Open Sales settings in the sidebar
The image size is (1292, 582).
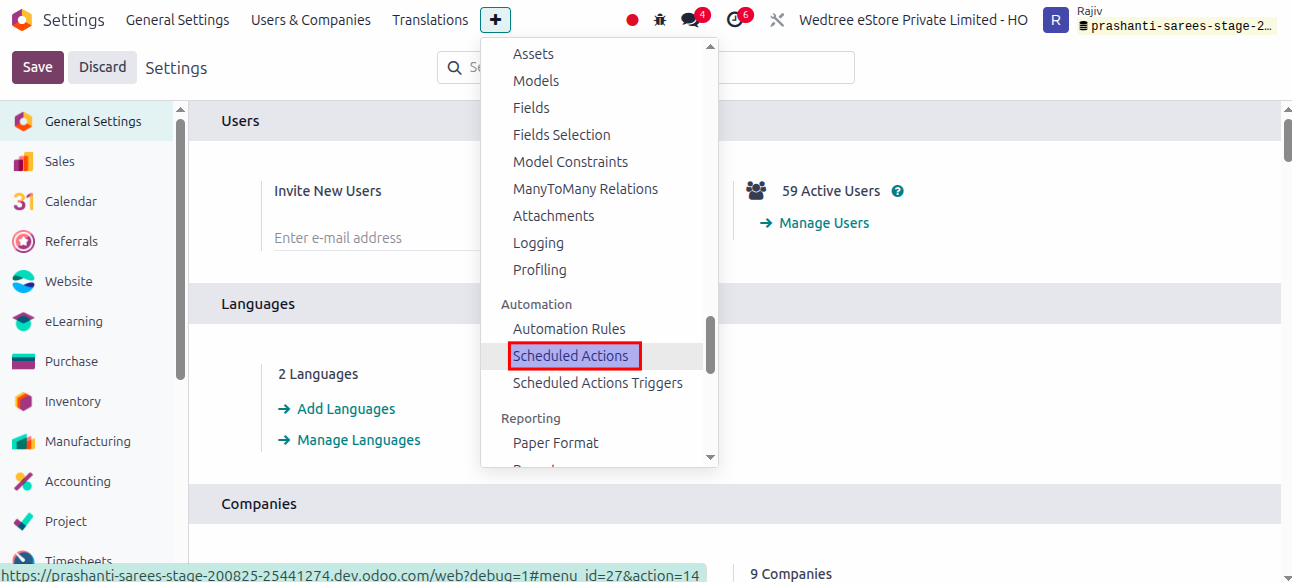coord(59,161)
